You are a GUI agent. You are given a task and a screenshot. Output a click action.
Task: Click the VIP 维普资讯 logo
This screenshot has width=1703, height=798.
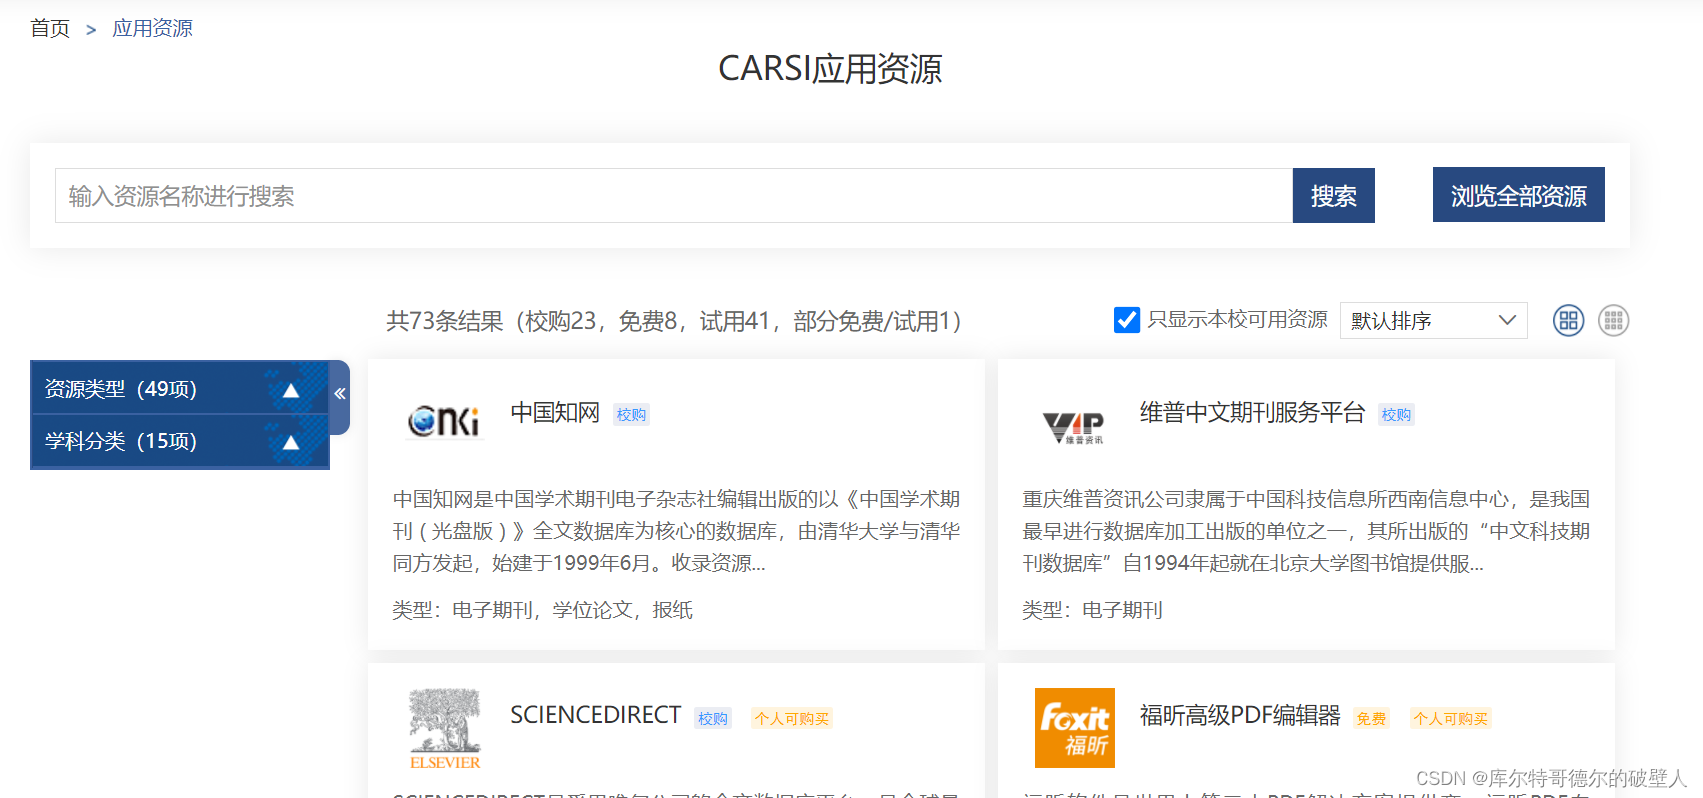point(1073,427)
